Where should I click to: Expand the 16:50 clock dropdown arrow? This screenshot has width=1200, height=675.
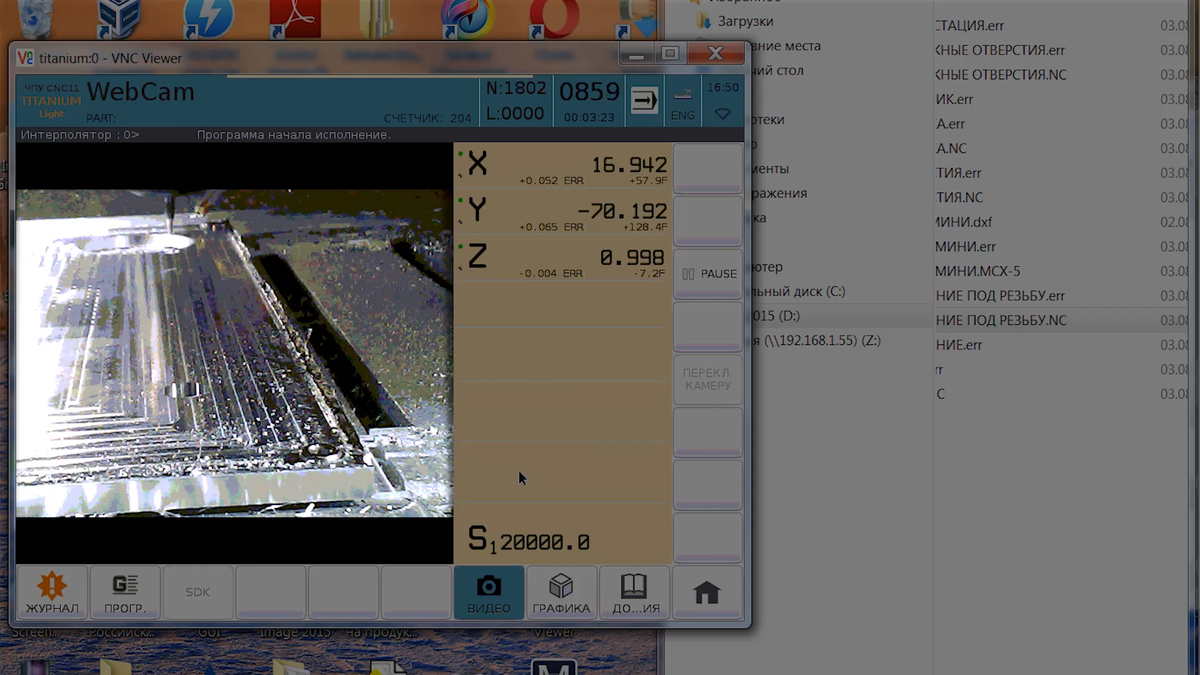pyautogui.click(x=723, y=114)
